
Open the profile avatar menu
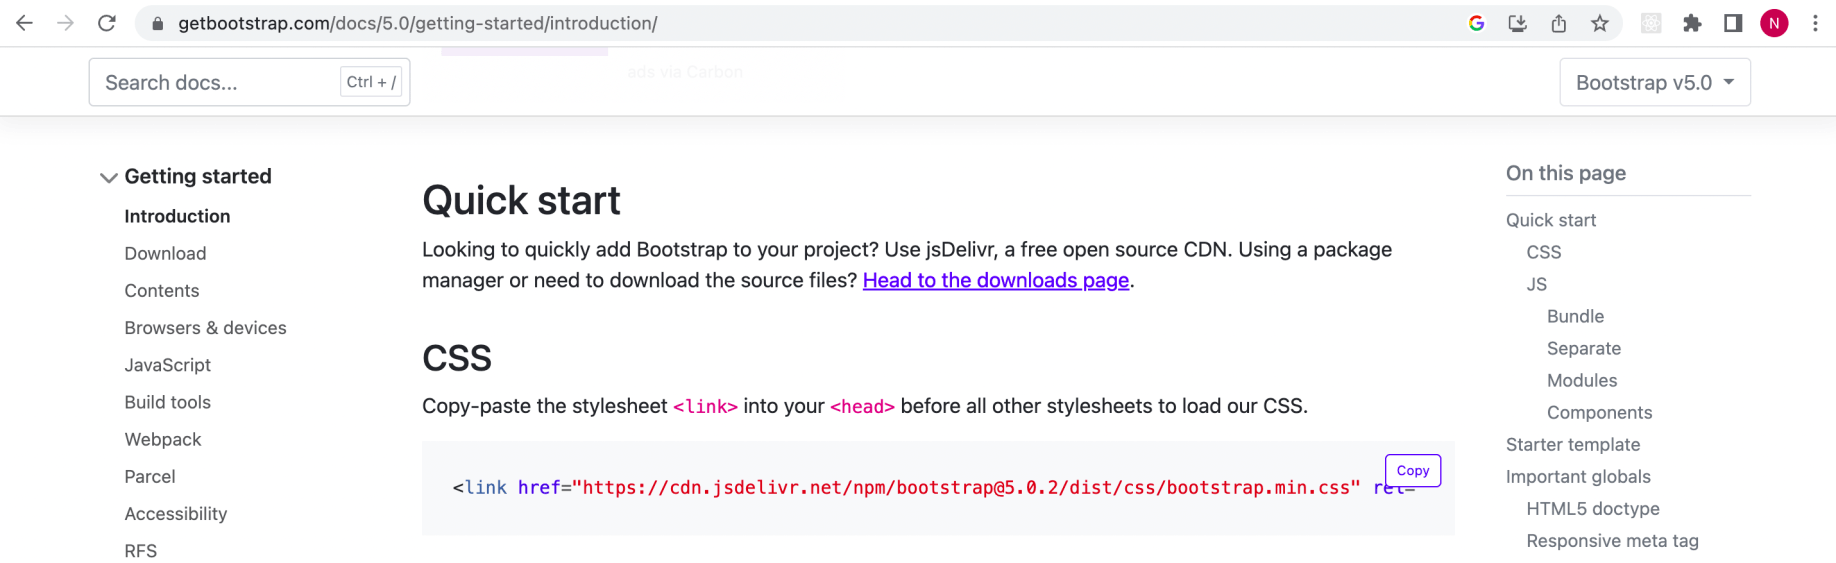(1774, 23)
